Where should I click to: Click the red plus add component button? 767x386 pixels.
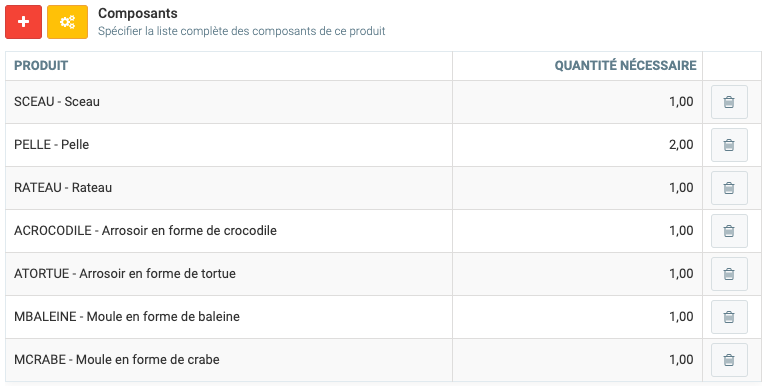pos(23,22)
